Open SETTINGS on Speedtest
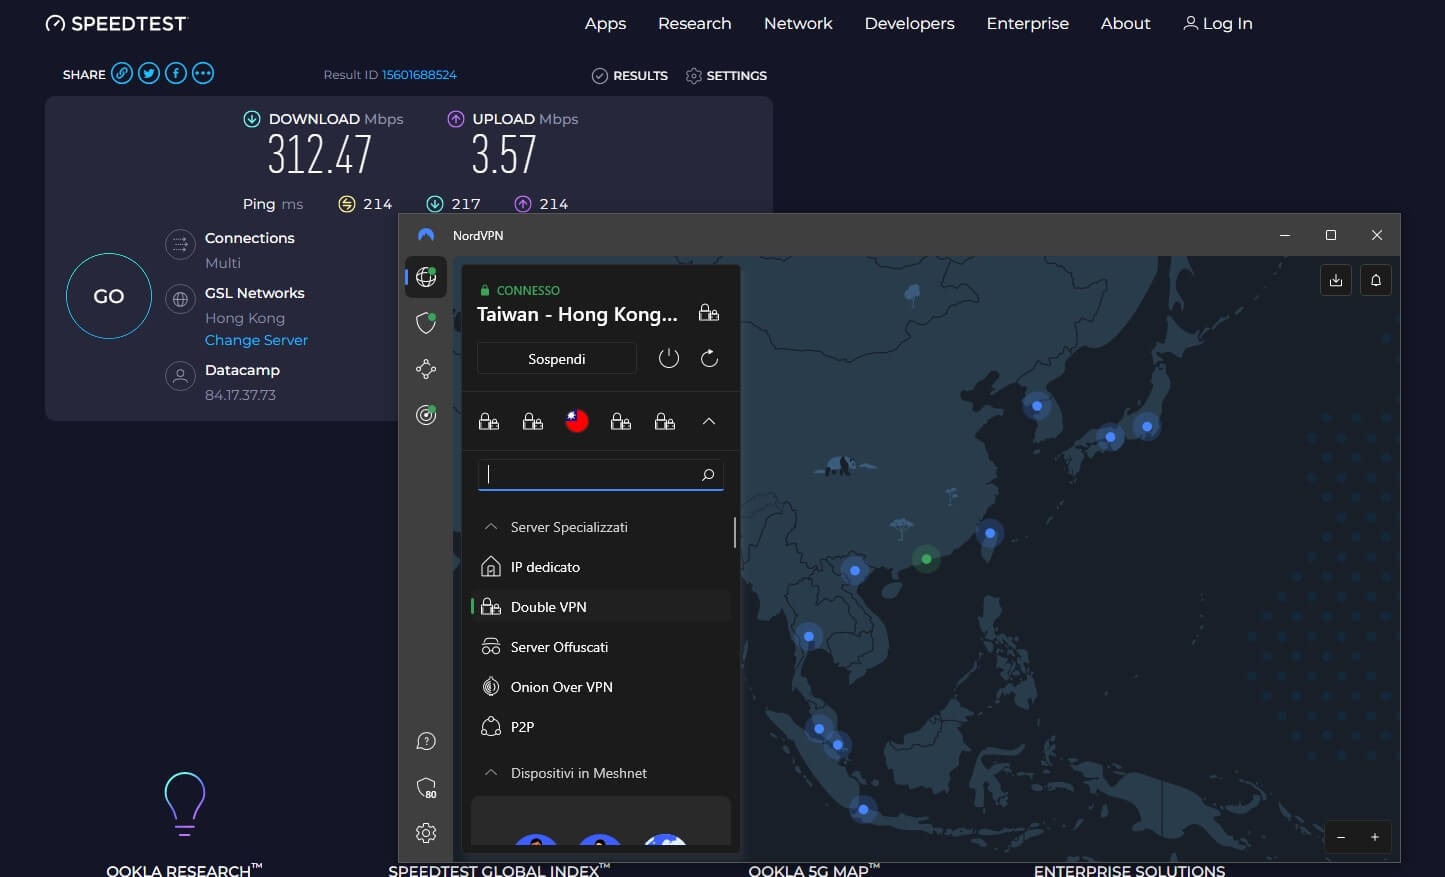Viewport: 1445px width, 877px height. click(726, 75)
